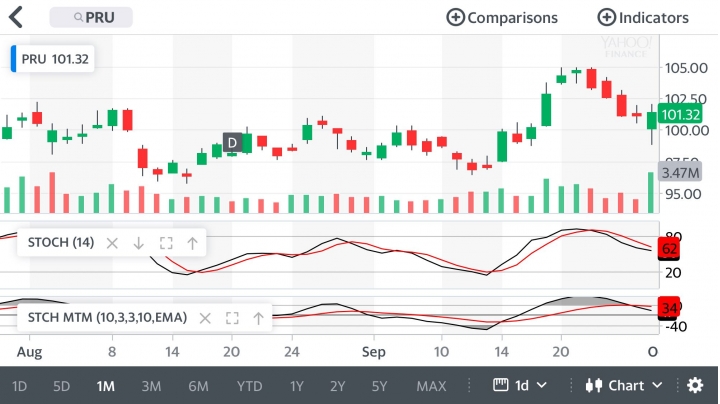Screen dimensions: 720x404
Task: Remove the STCH MTM indicator
Action: pyautogui.click(x=205, y=318)
